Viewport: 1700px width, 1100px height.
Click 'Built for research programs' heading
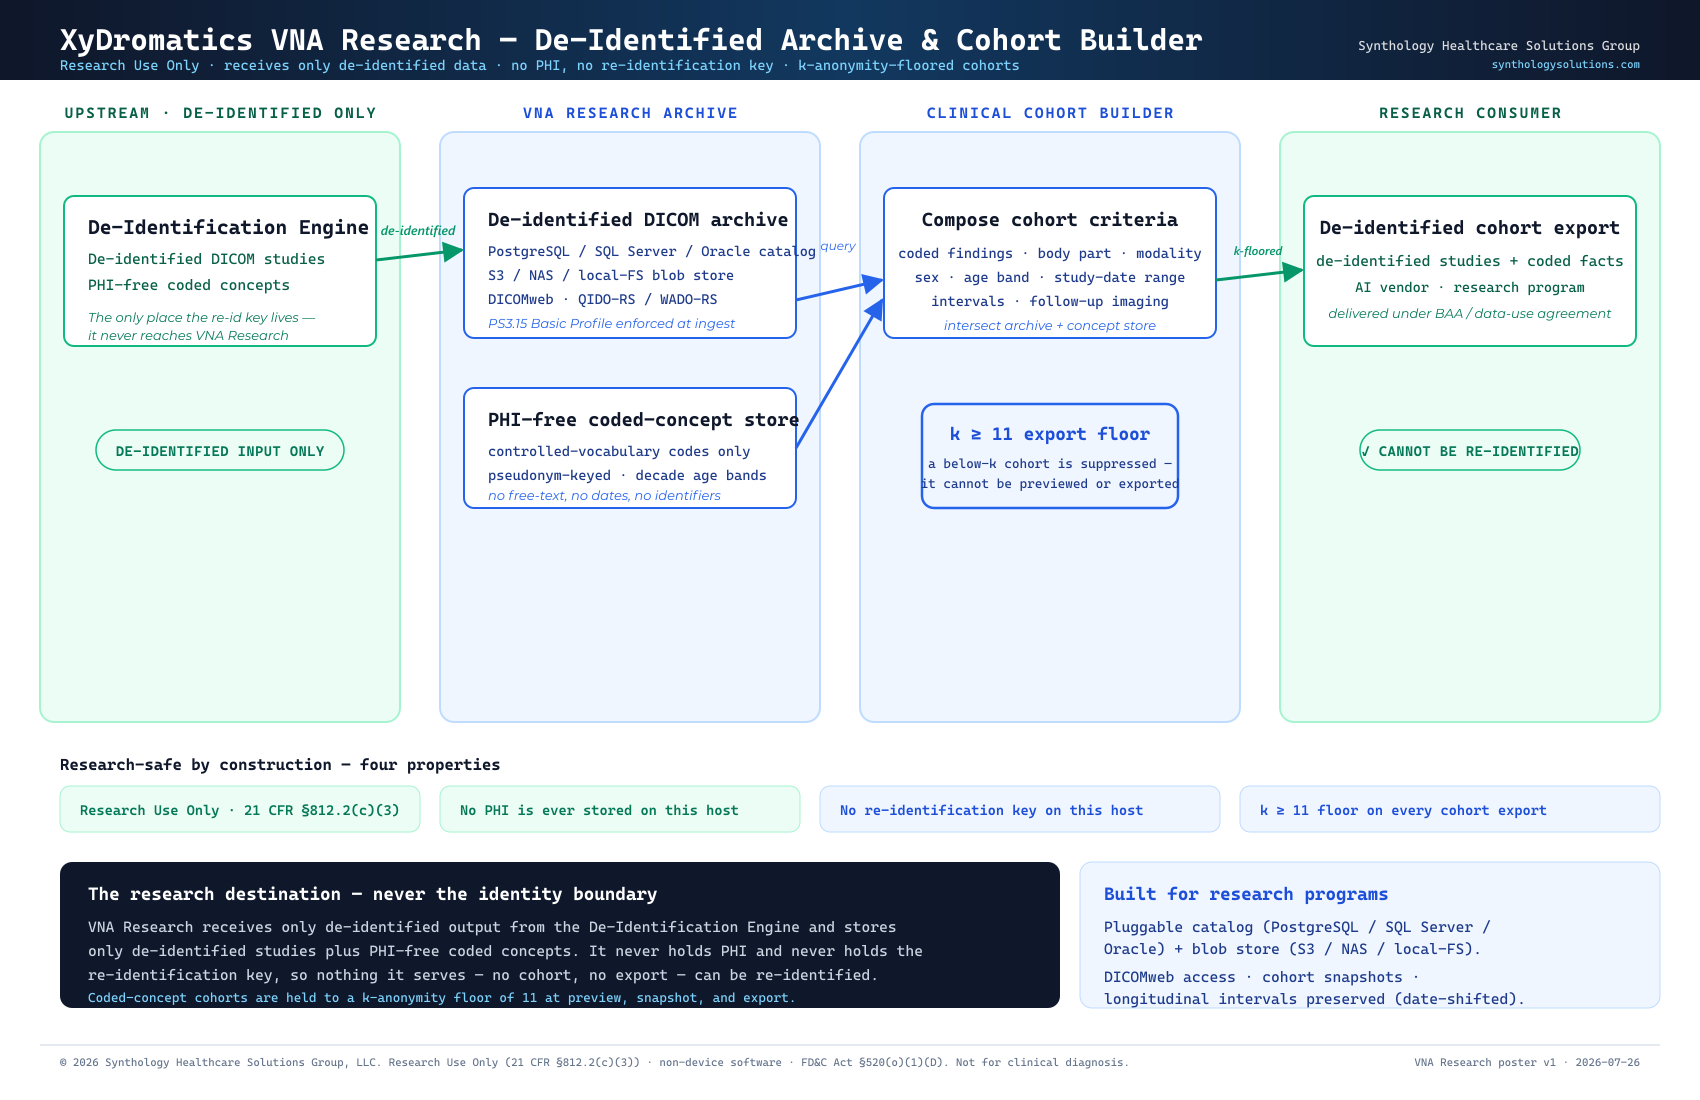1246,894
